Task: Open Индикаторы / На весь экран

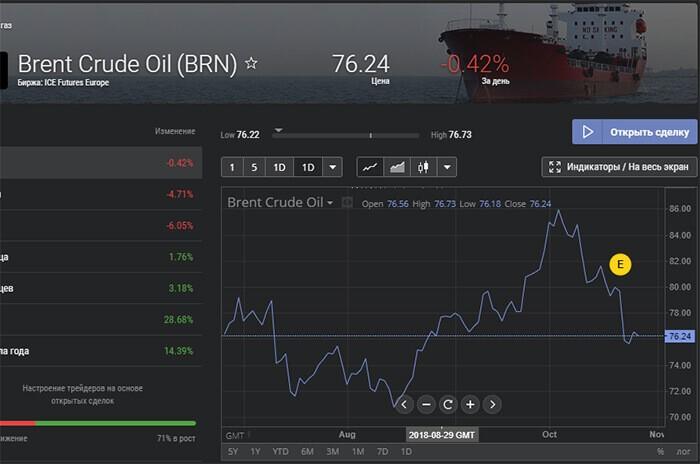Action: pos(618,167)
